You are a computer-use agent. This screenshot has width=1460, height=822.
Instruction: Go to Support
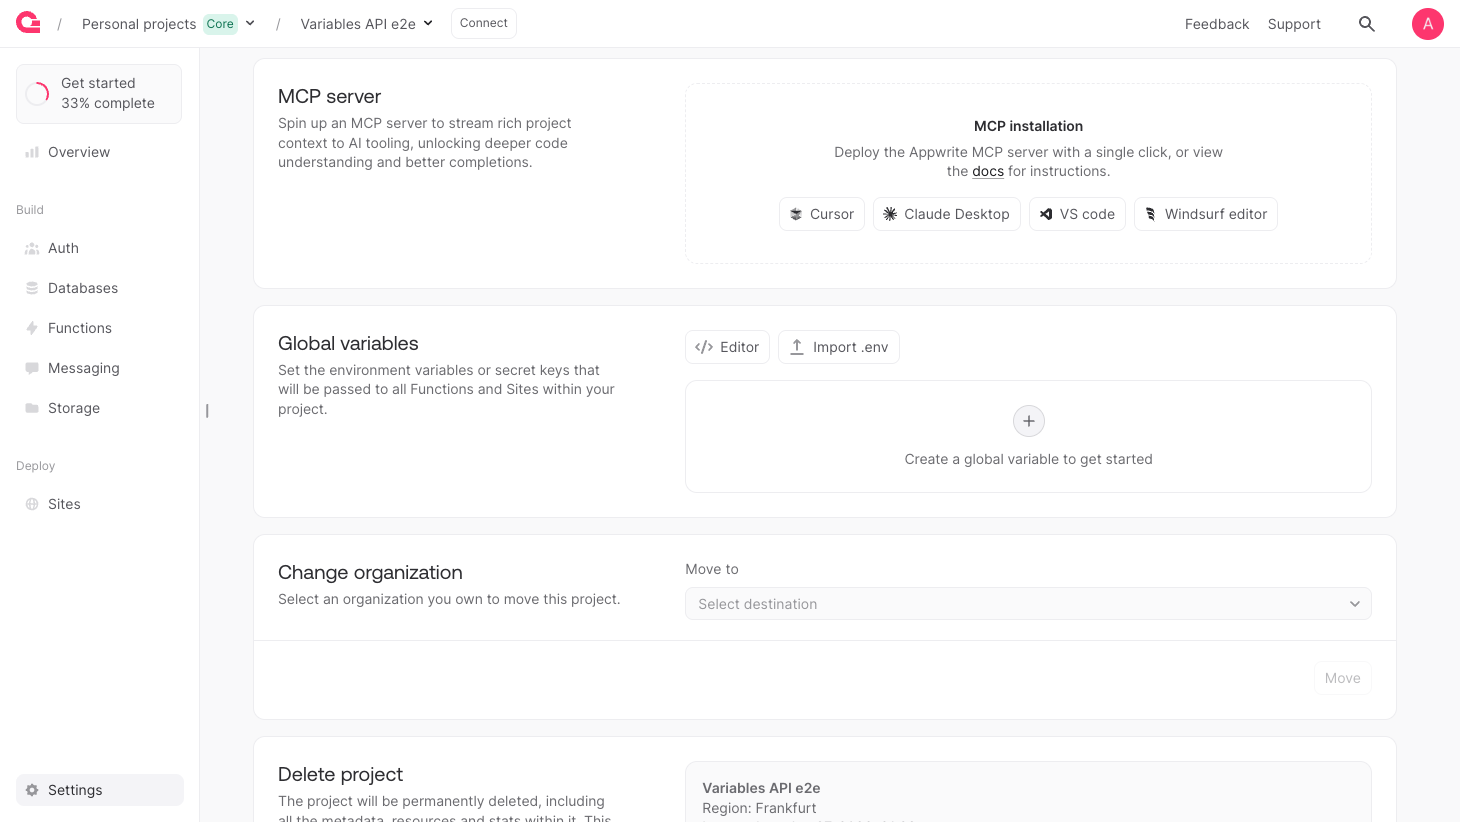(x=1293, y=23)
